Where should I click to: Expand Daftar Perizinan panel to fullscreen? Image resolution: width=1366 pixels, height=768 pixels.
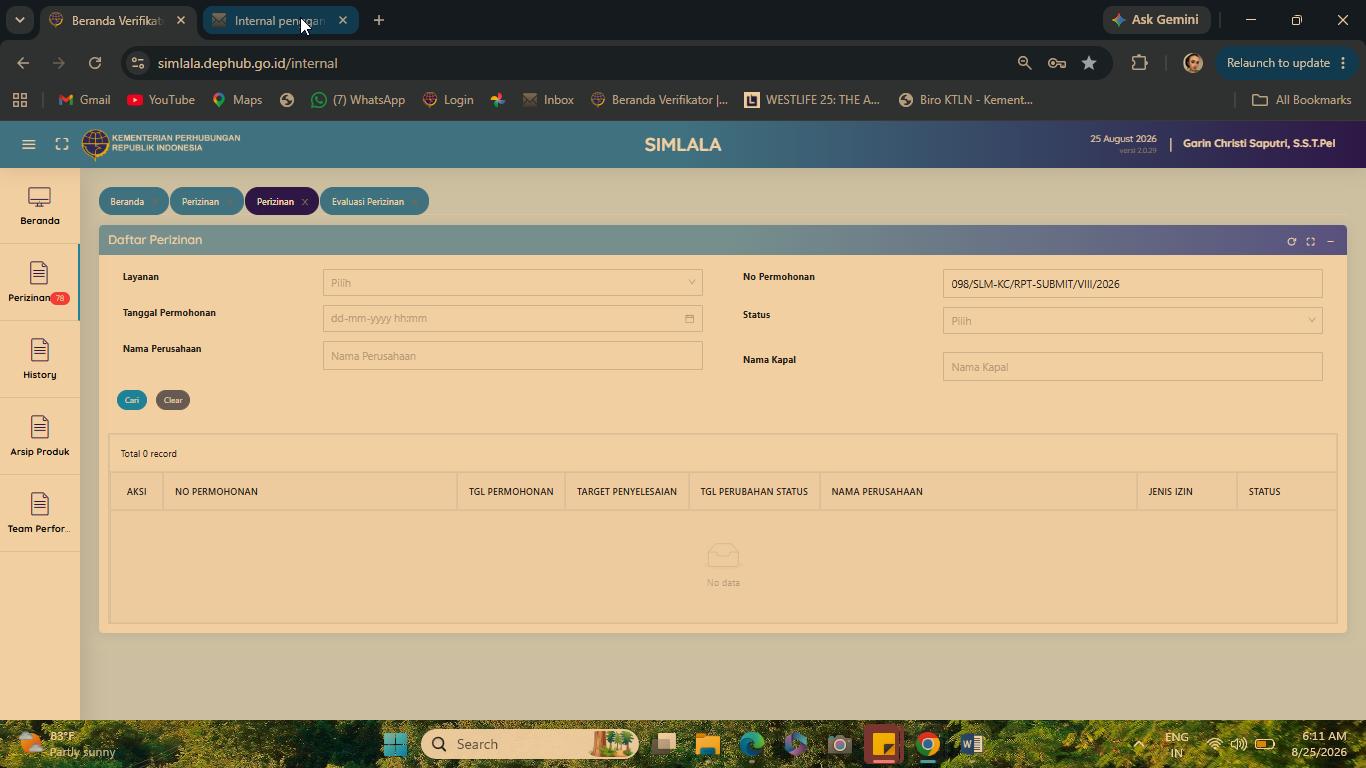[x=1311, y=241]
